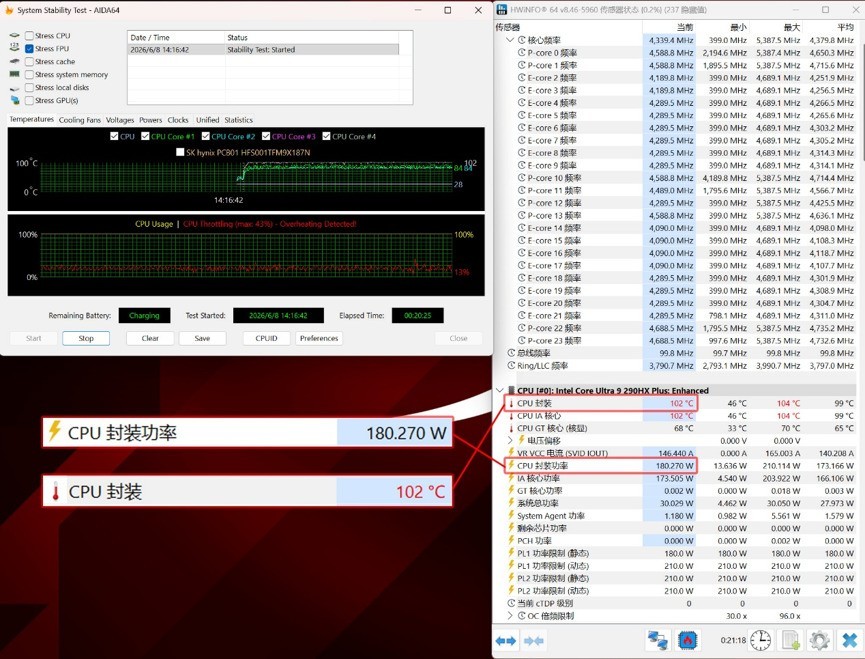Viewport: 865px width, 659px height.
Task: Click the lightning icon of System Agent 功率 row
Action: click(511, 515)
